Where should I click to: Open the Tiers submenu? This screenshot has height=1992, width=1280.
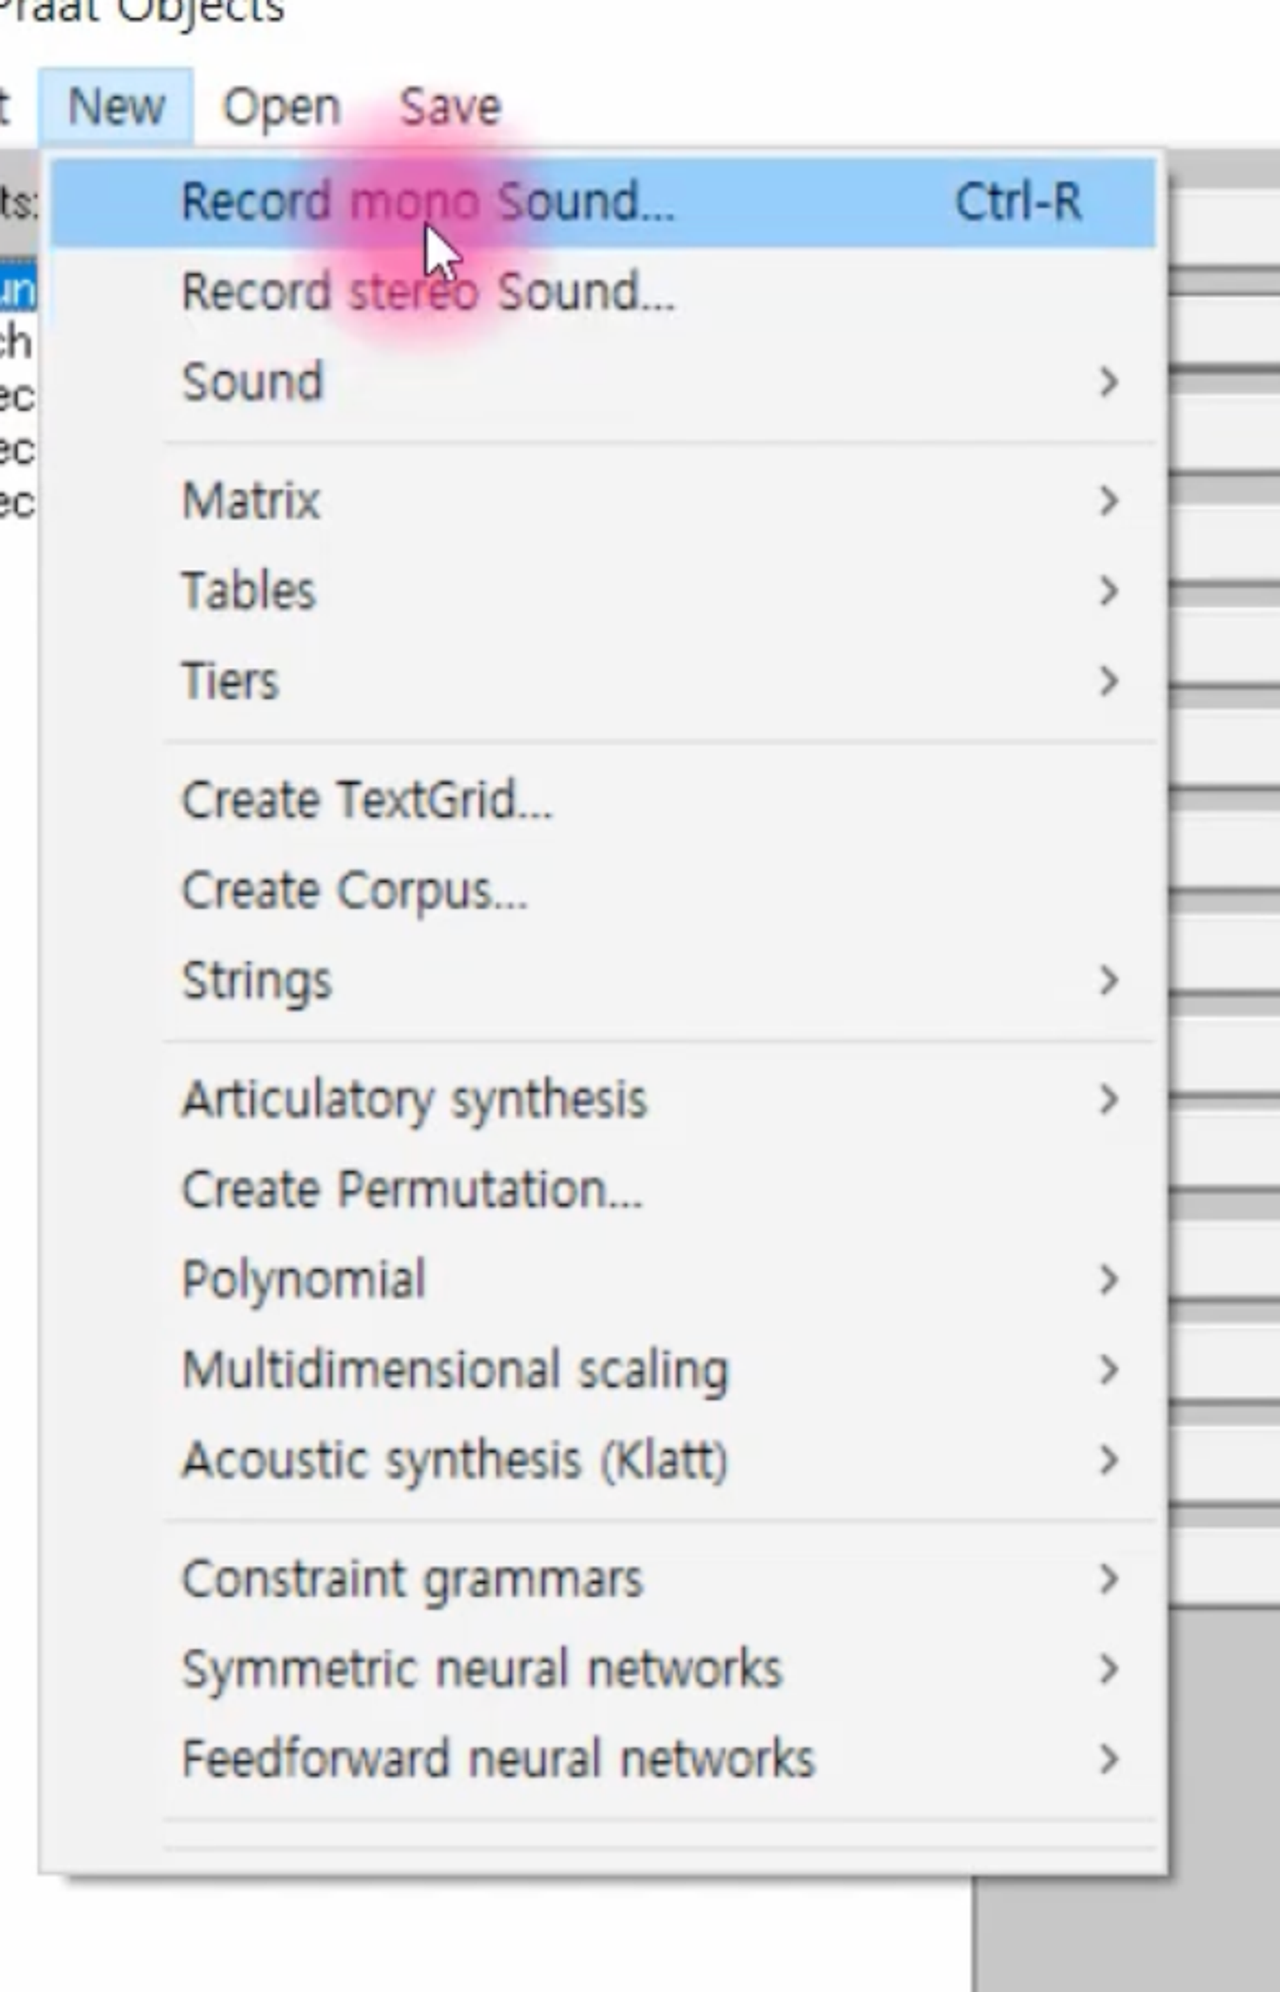tap(604, 681)
